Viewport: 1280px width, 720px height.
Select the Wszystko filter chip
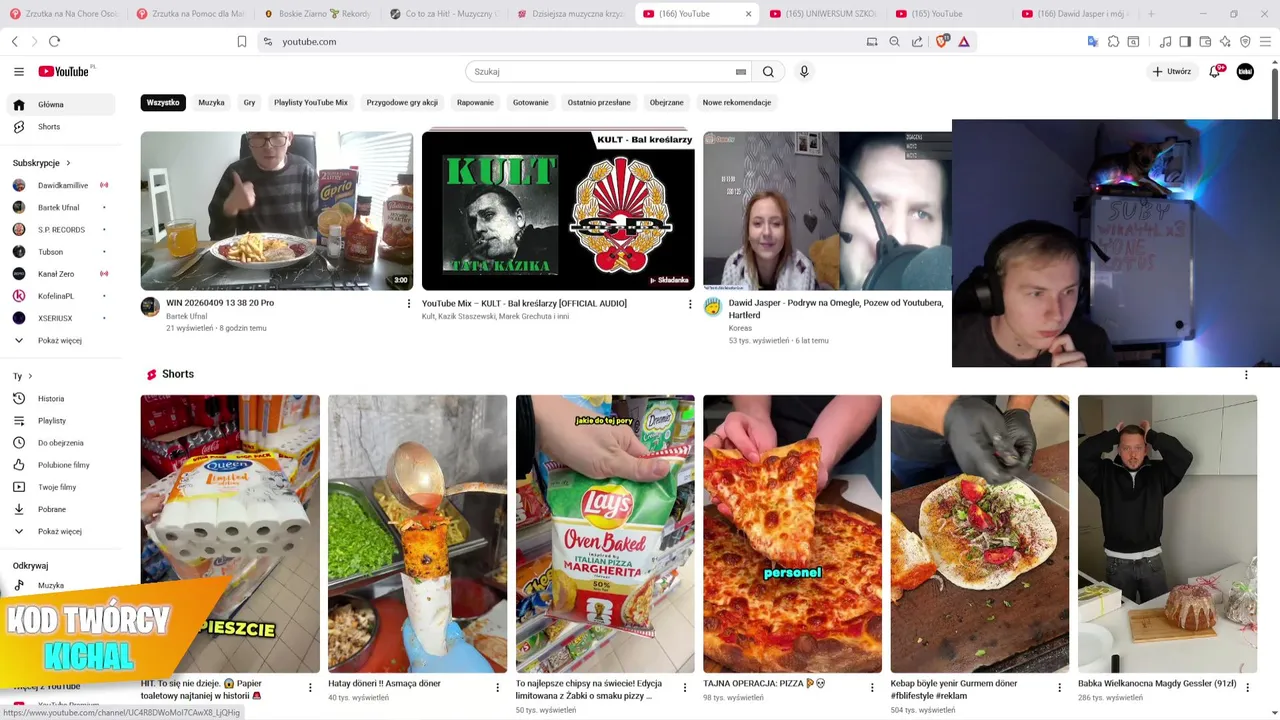163,102
